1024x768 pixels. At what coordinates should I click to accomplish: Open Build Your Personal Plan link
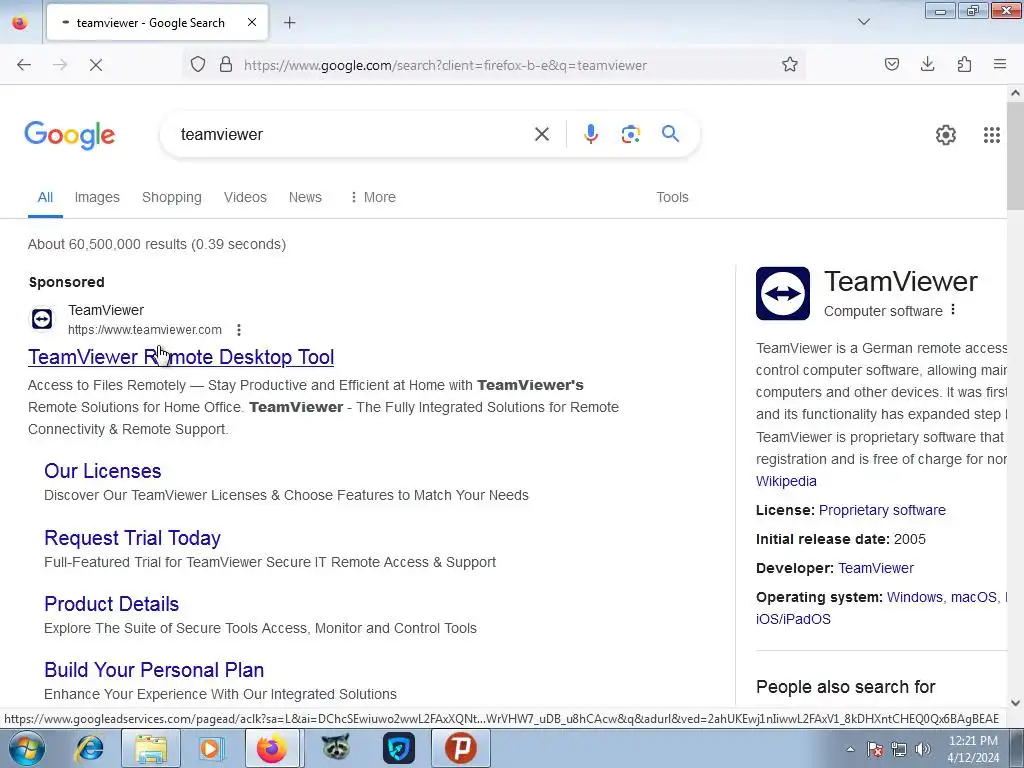154,670
